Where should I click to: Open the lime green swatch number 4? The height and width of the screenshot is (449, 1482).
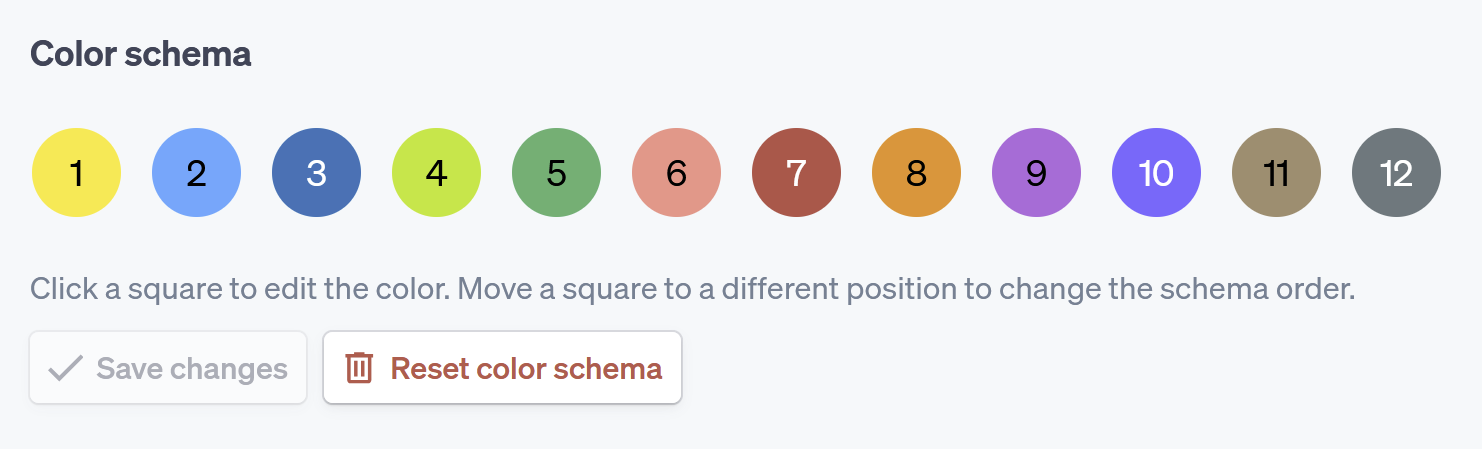click(436, 173)
